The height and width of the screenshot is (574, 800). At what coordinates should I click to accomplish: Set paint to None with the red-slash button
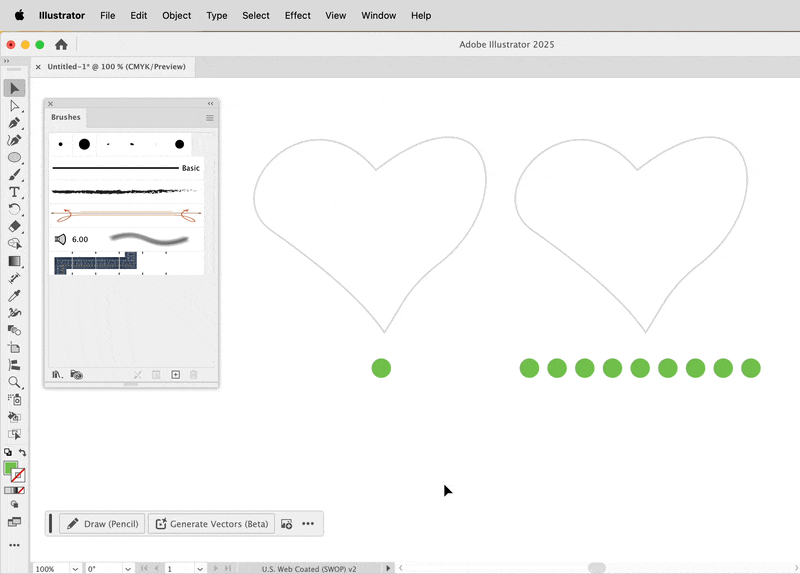(21, 490)
